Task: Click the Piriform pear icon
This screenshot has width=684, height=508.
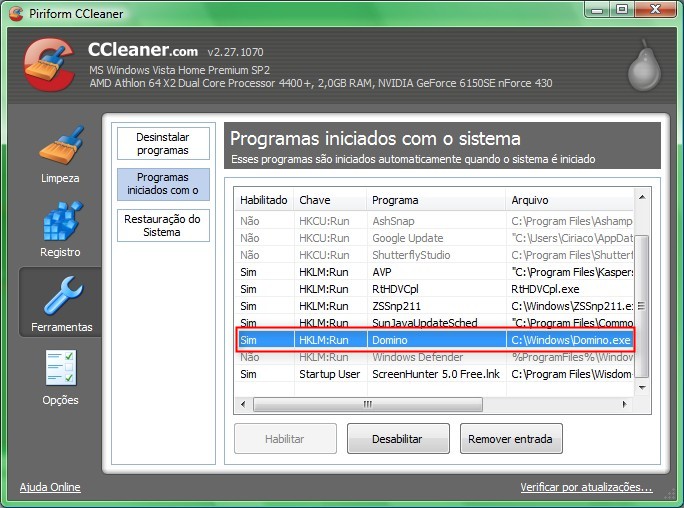Action: click(x=644, y=65)
